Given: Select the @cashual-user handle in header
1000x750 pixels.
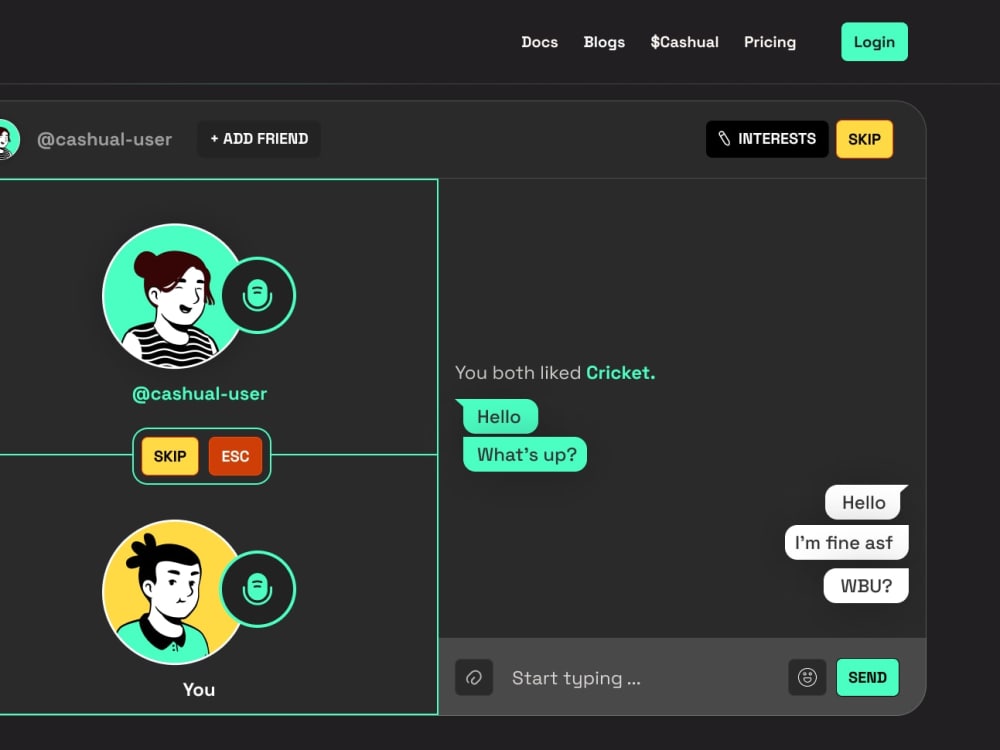Looking at the screenshot, I should click(105, 139).
